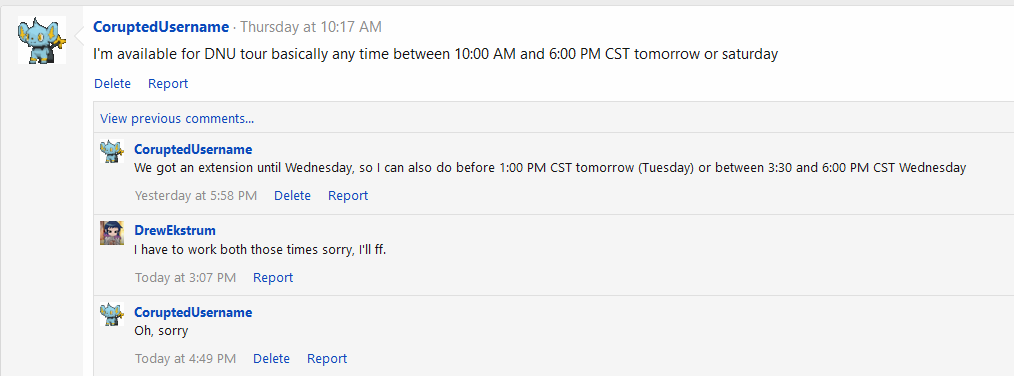This screenshot has width=1014, height=376.
Task: Report the 'Oh, sorry' comment
Action: click(327, 359)
